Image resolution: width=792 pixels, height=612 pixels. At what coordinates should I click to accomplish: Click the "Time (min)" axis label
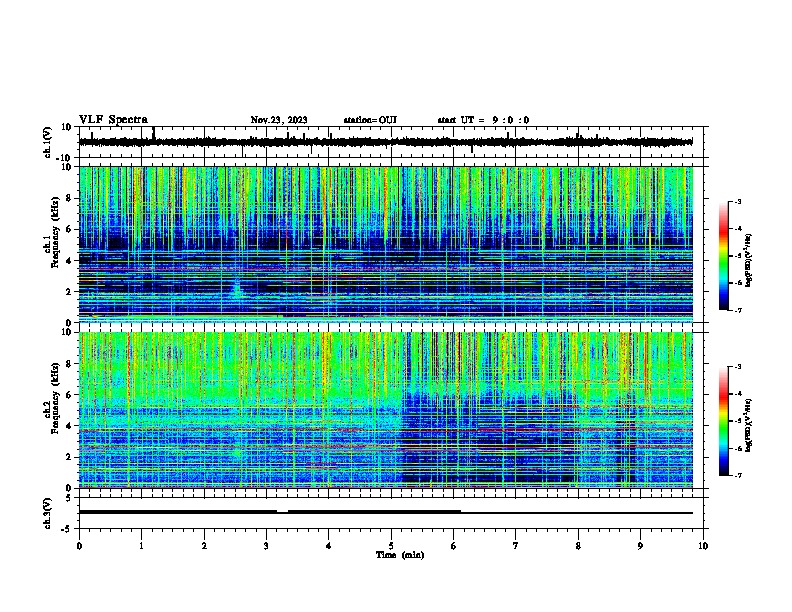400,555
